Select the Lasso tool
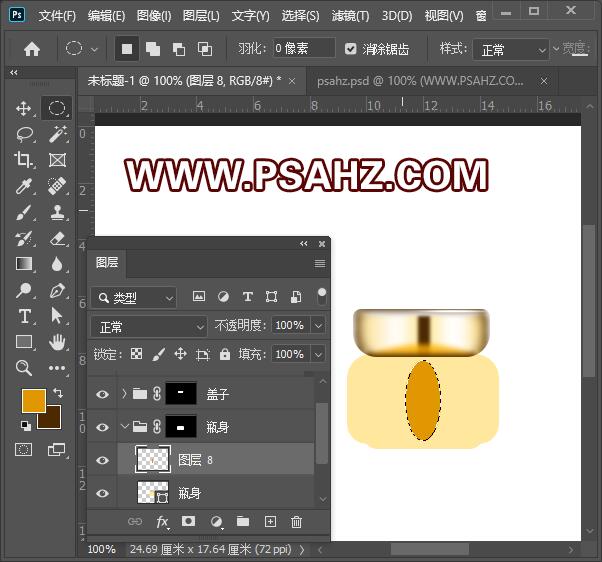602x562 pixels. click(25, 134)
